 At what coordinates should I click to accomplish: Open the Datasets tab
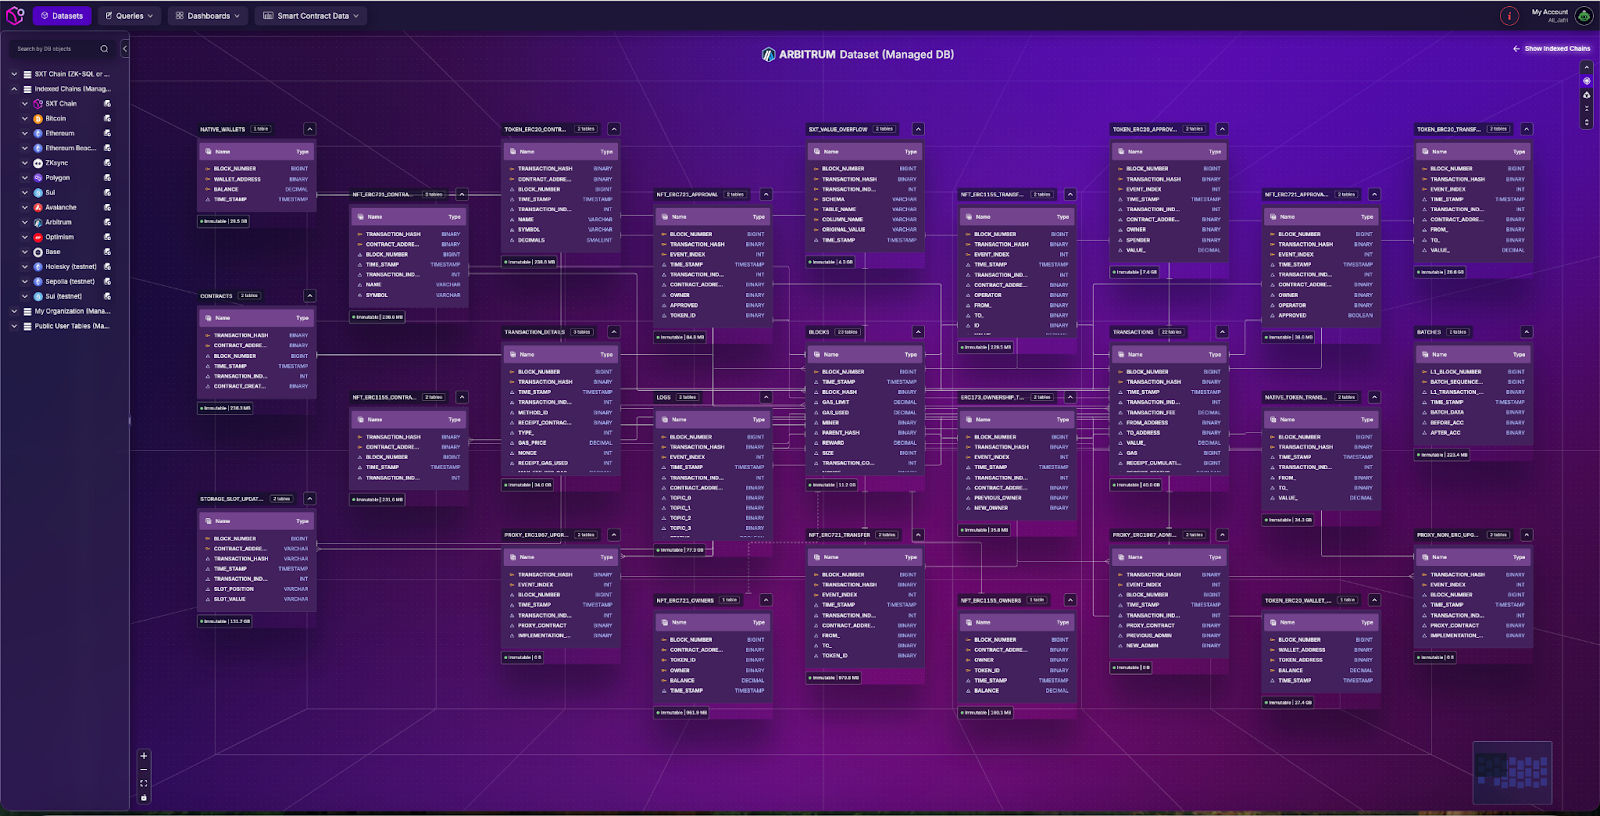tap(62, 16)
